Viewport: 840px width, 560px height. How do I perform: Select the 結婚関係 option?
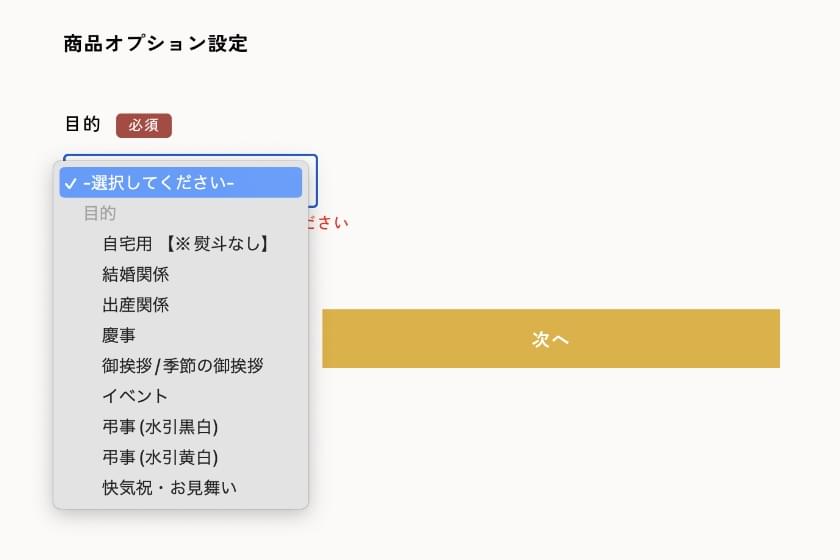pyautogui.click(x=135, y=274)
